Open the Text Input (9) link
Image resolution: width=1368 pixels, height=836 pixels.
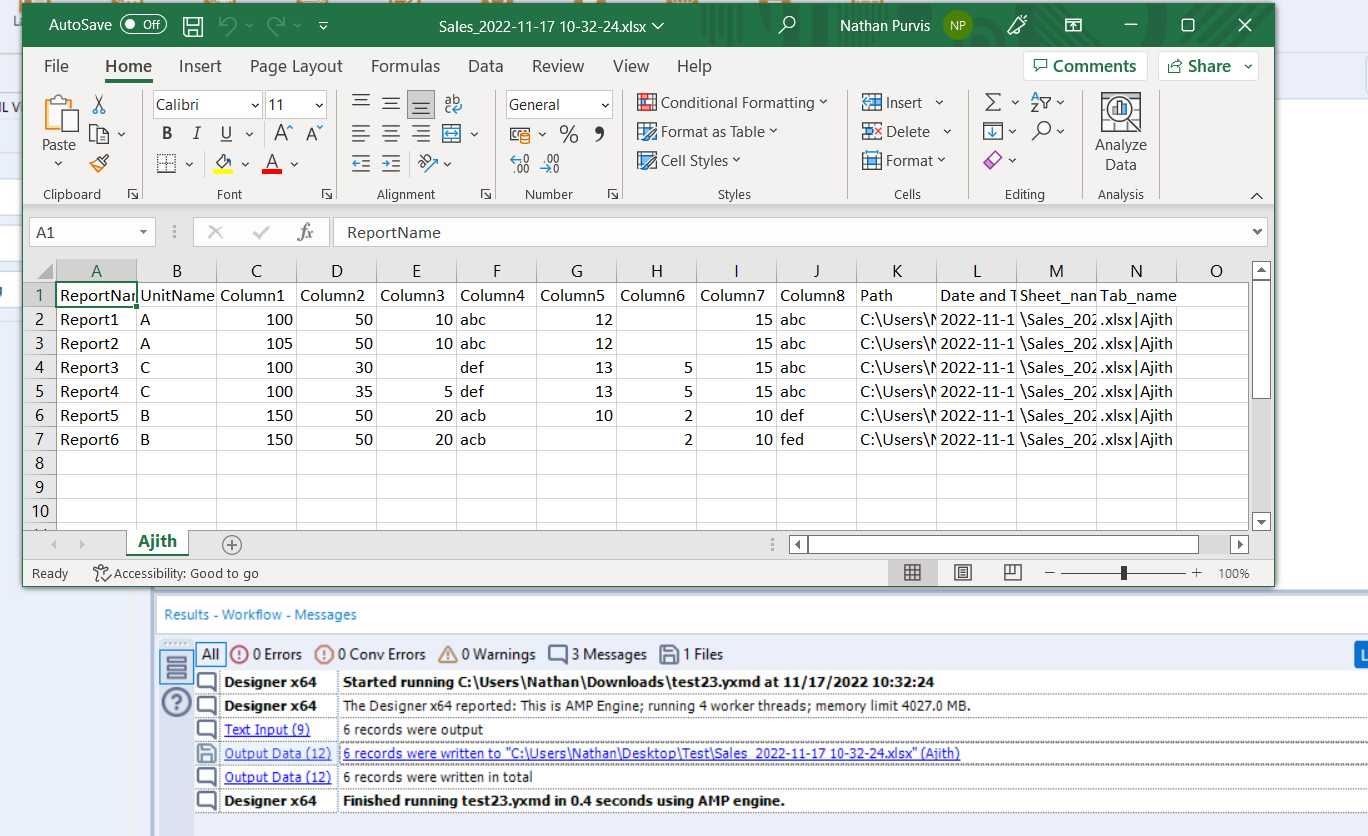[266, 730]
